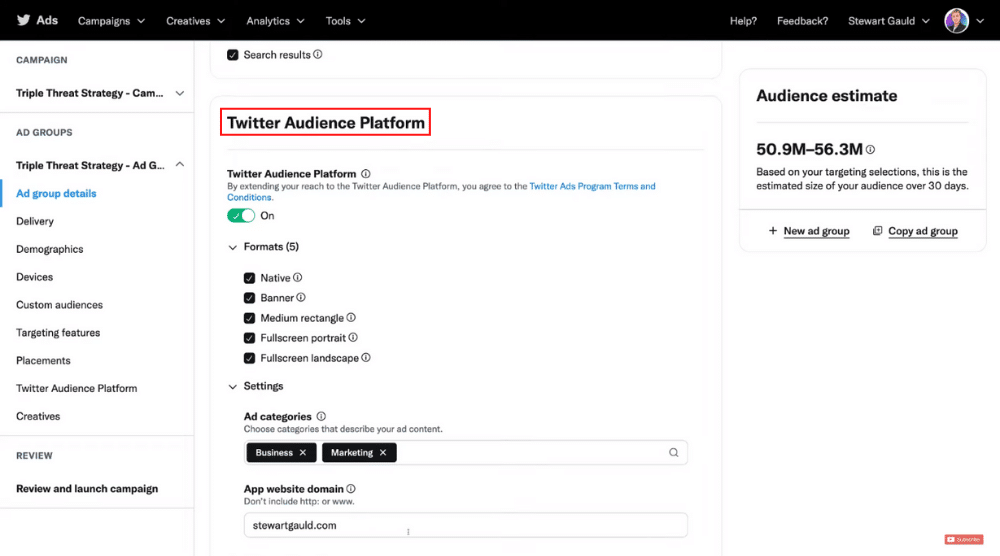Open the Feedback? link
The image size is (1000, 556).
point(802,21)
